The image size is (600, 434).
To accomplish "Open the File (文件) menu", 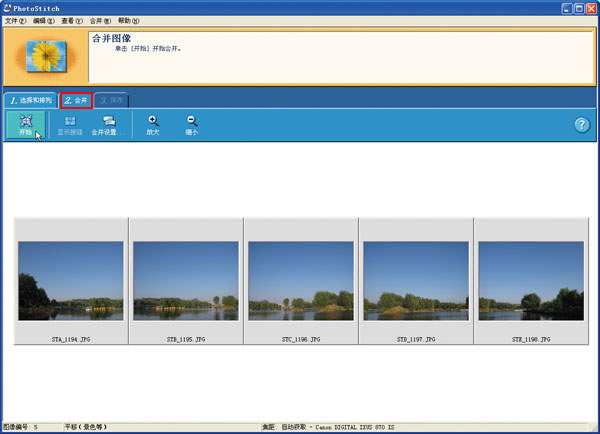I will (x=15, y=21).
